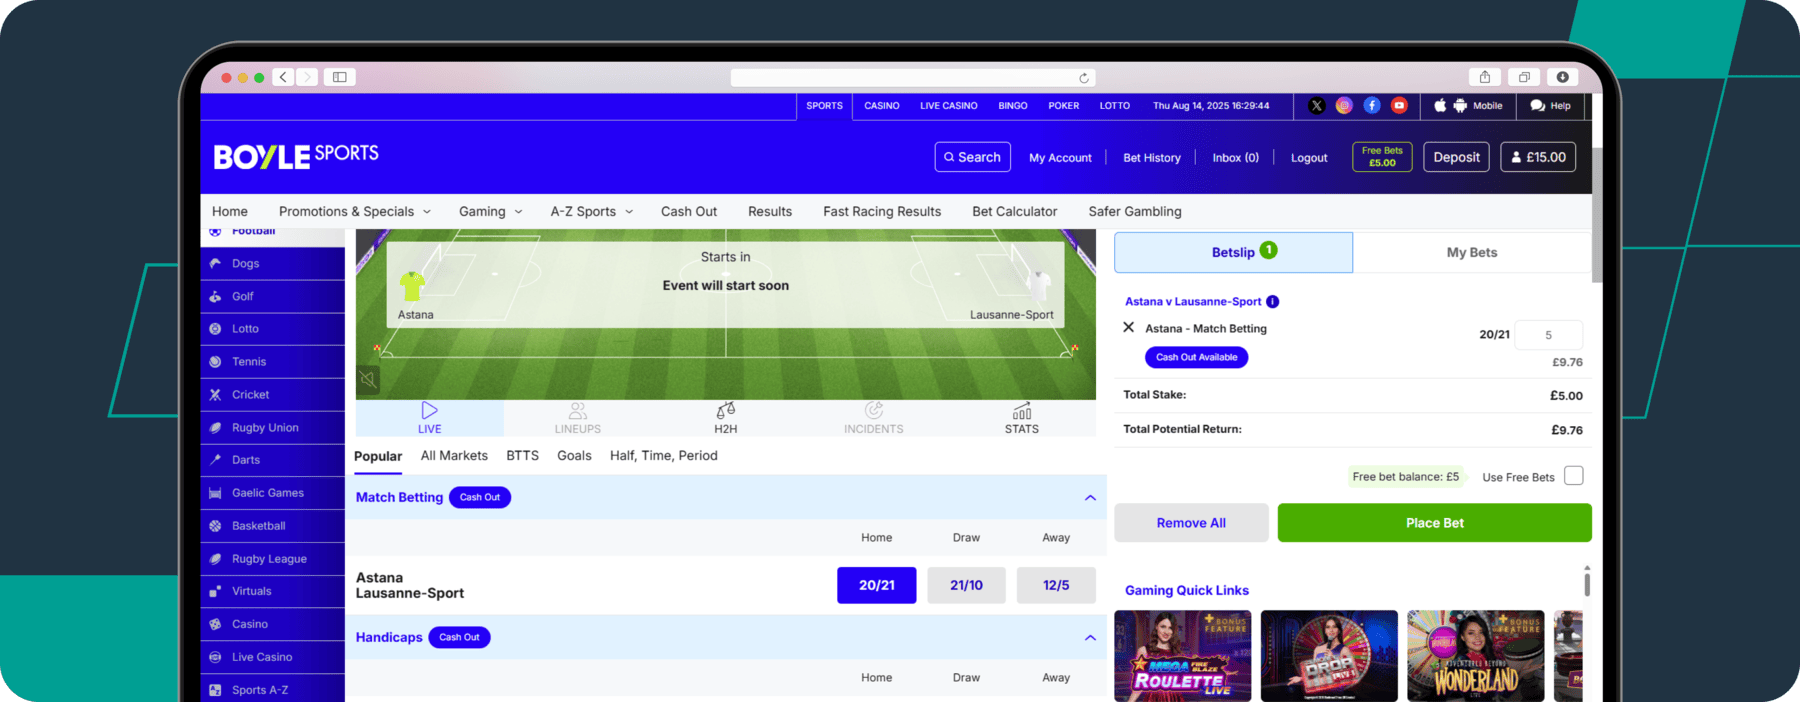1800x702 pixels.
Task: Select Golf in the sports sidebar
Action: (x=273, y=296)
